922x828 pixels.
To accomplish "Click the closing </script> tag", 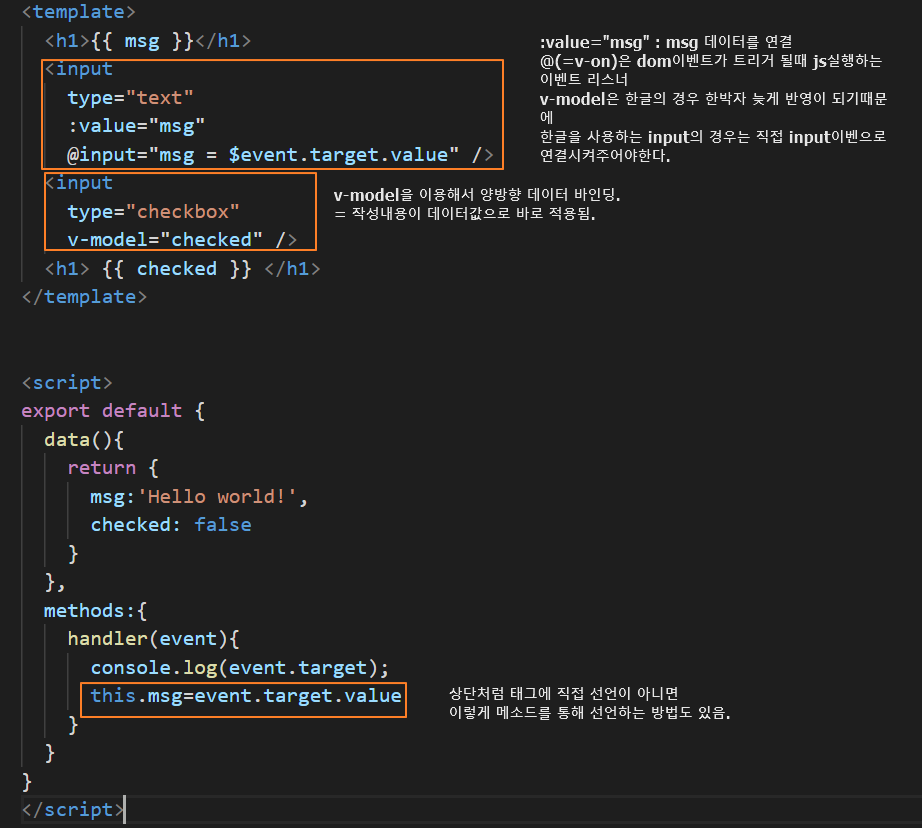I will pyautogui.click(x=73, y=810).
